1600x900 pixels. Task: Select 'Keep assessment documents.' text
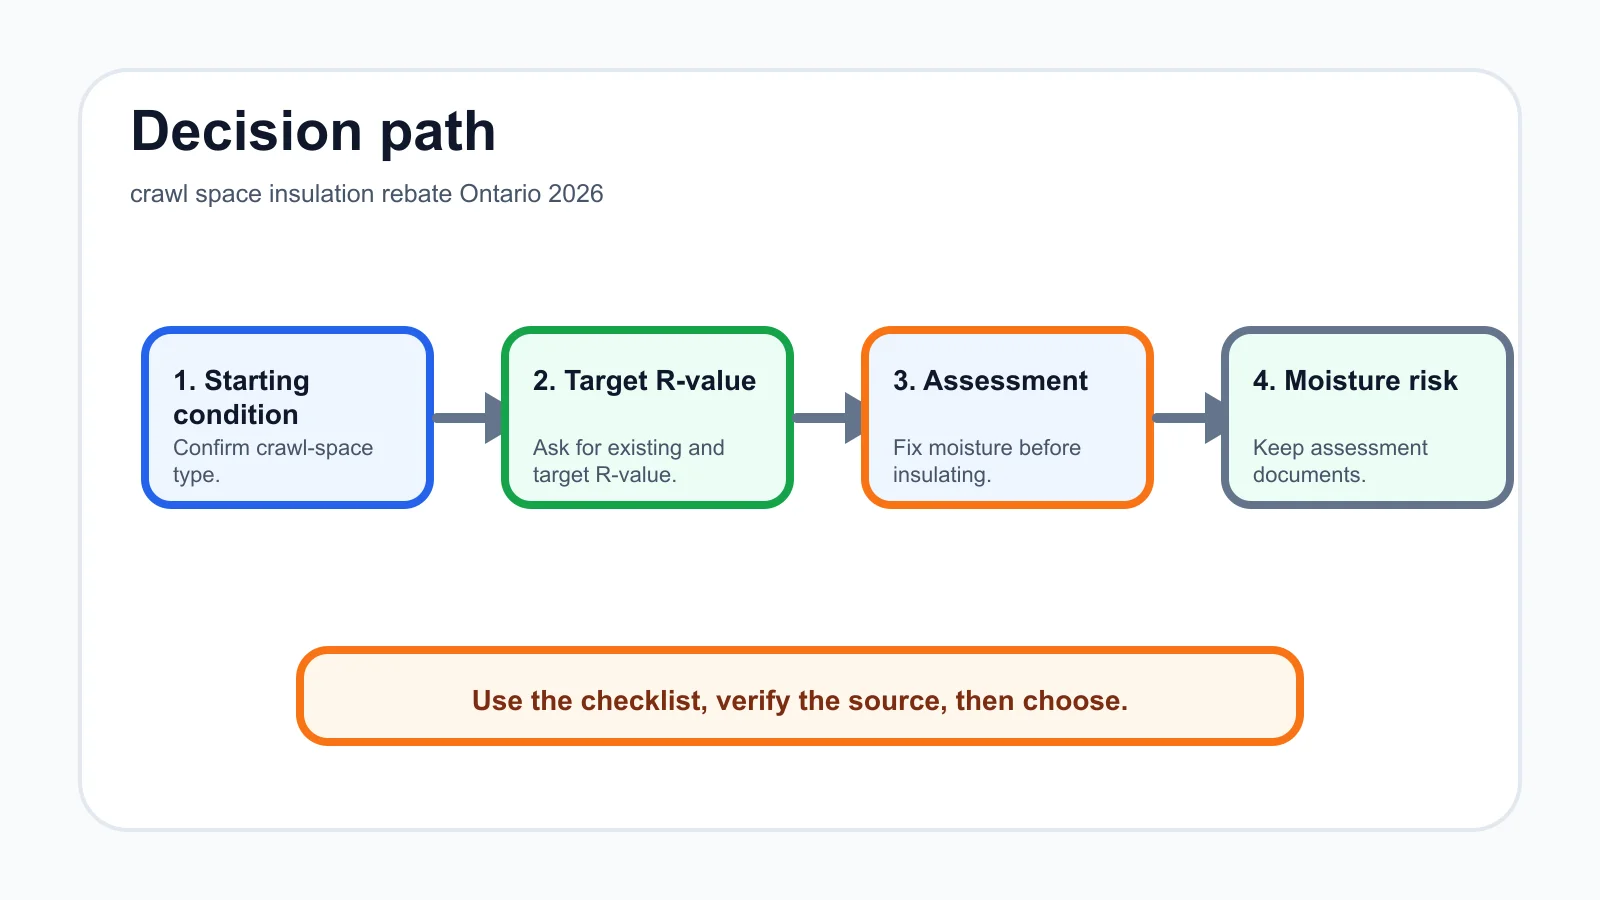[x=1340, y=461]
